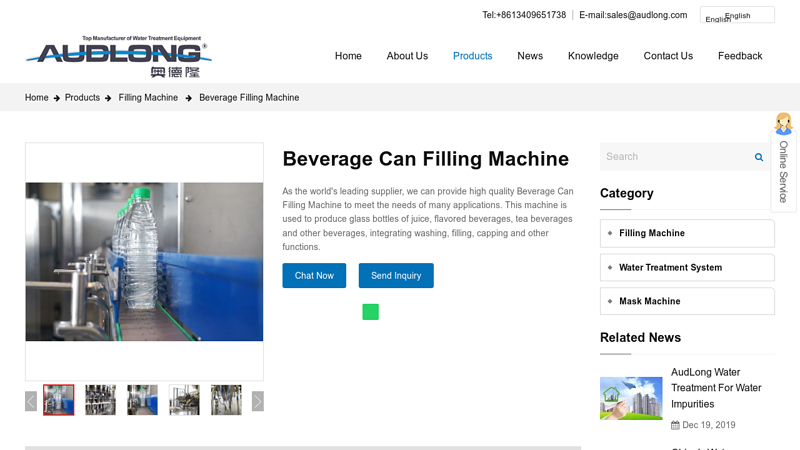Click the main water bottle product image
Screen dimensions: 800x450
[x=144, y=262]
